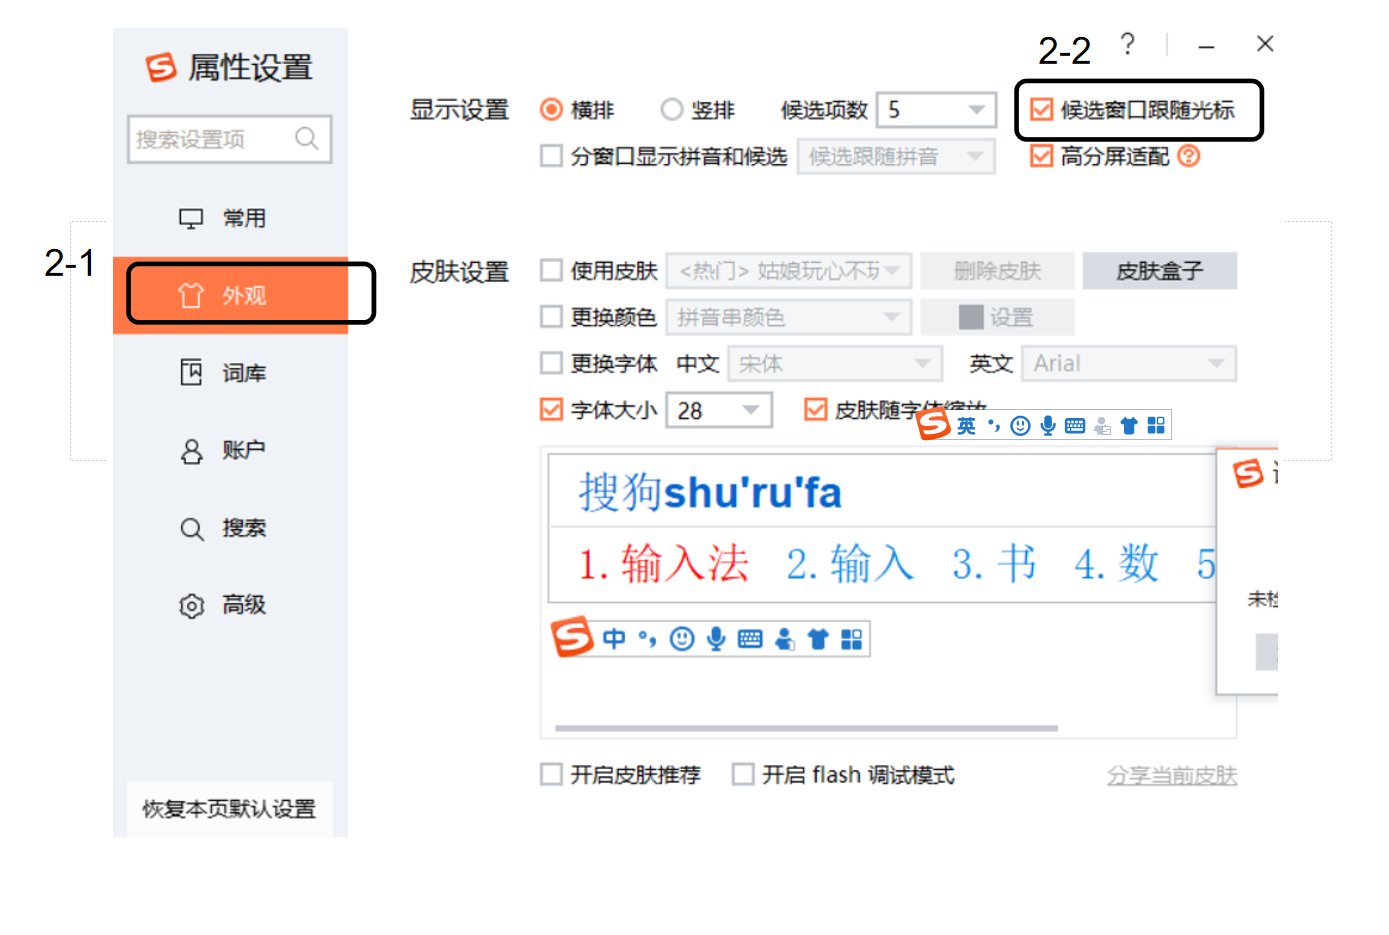1389x935 pixels.
Task: Select the 竖排 radio button
Action: 670,110
